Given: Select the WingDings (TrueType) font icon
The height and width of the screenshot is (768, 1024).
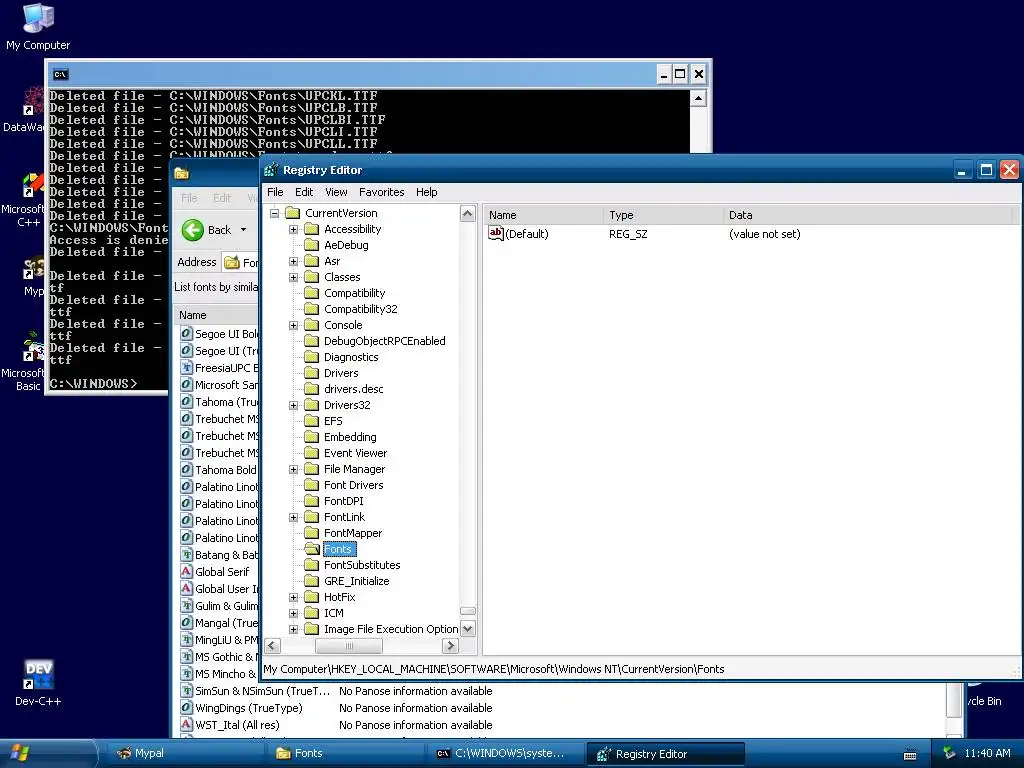Looking at the screenshot, I should tap(186, 708).
